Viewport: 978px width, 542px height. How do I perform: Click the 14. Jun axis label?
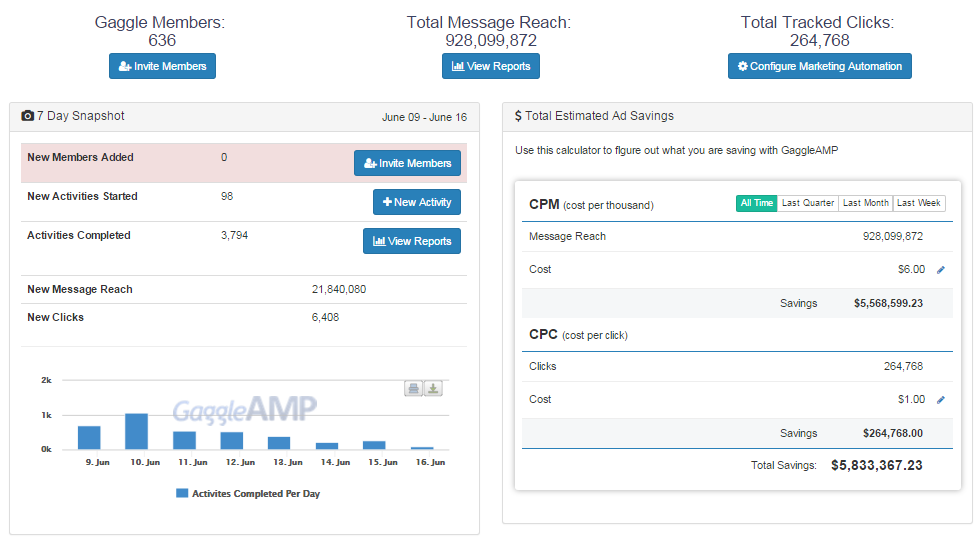point(335,462)
